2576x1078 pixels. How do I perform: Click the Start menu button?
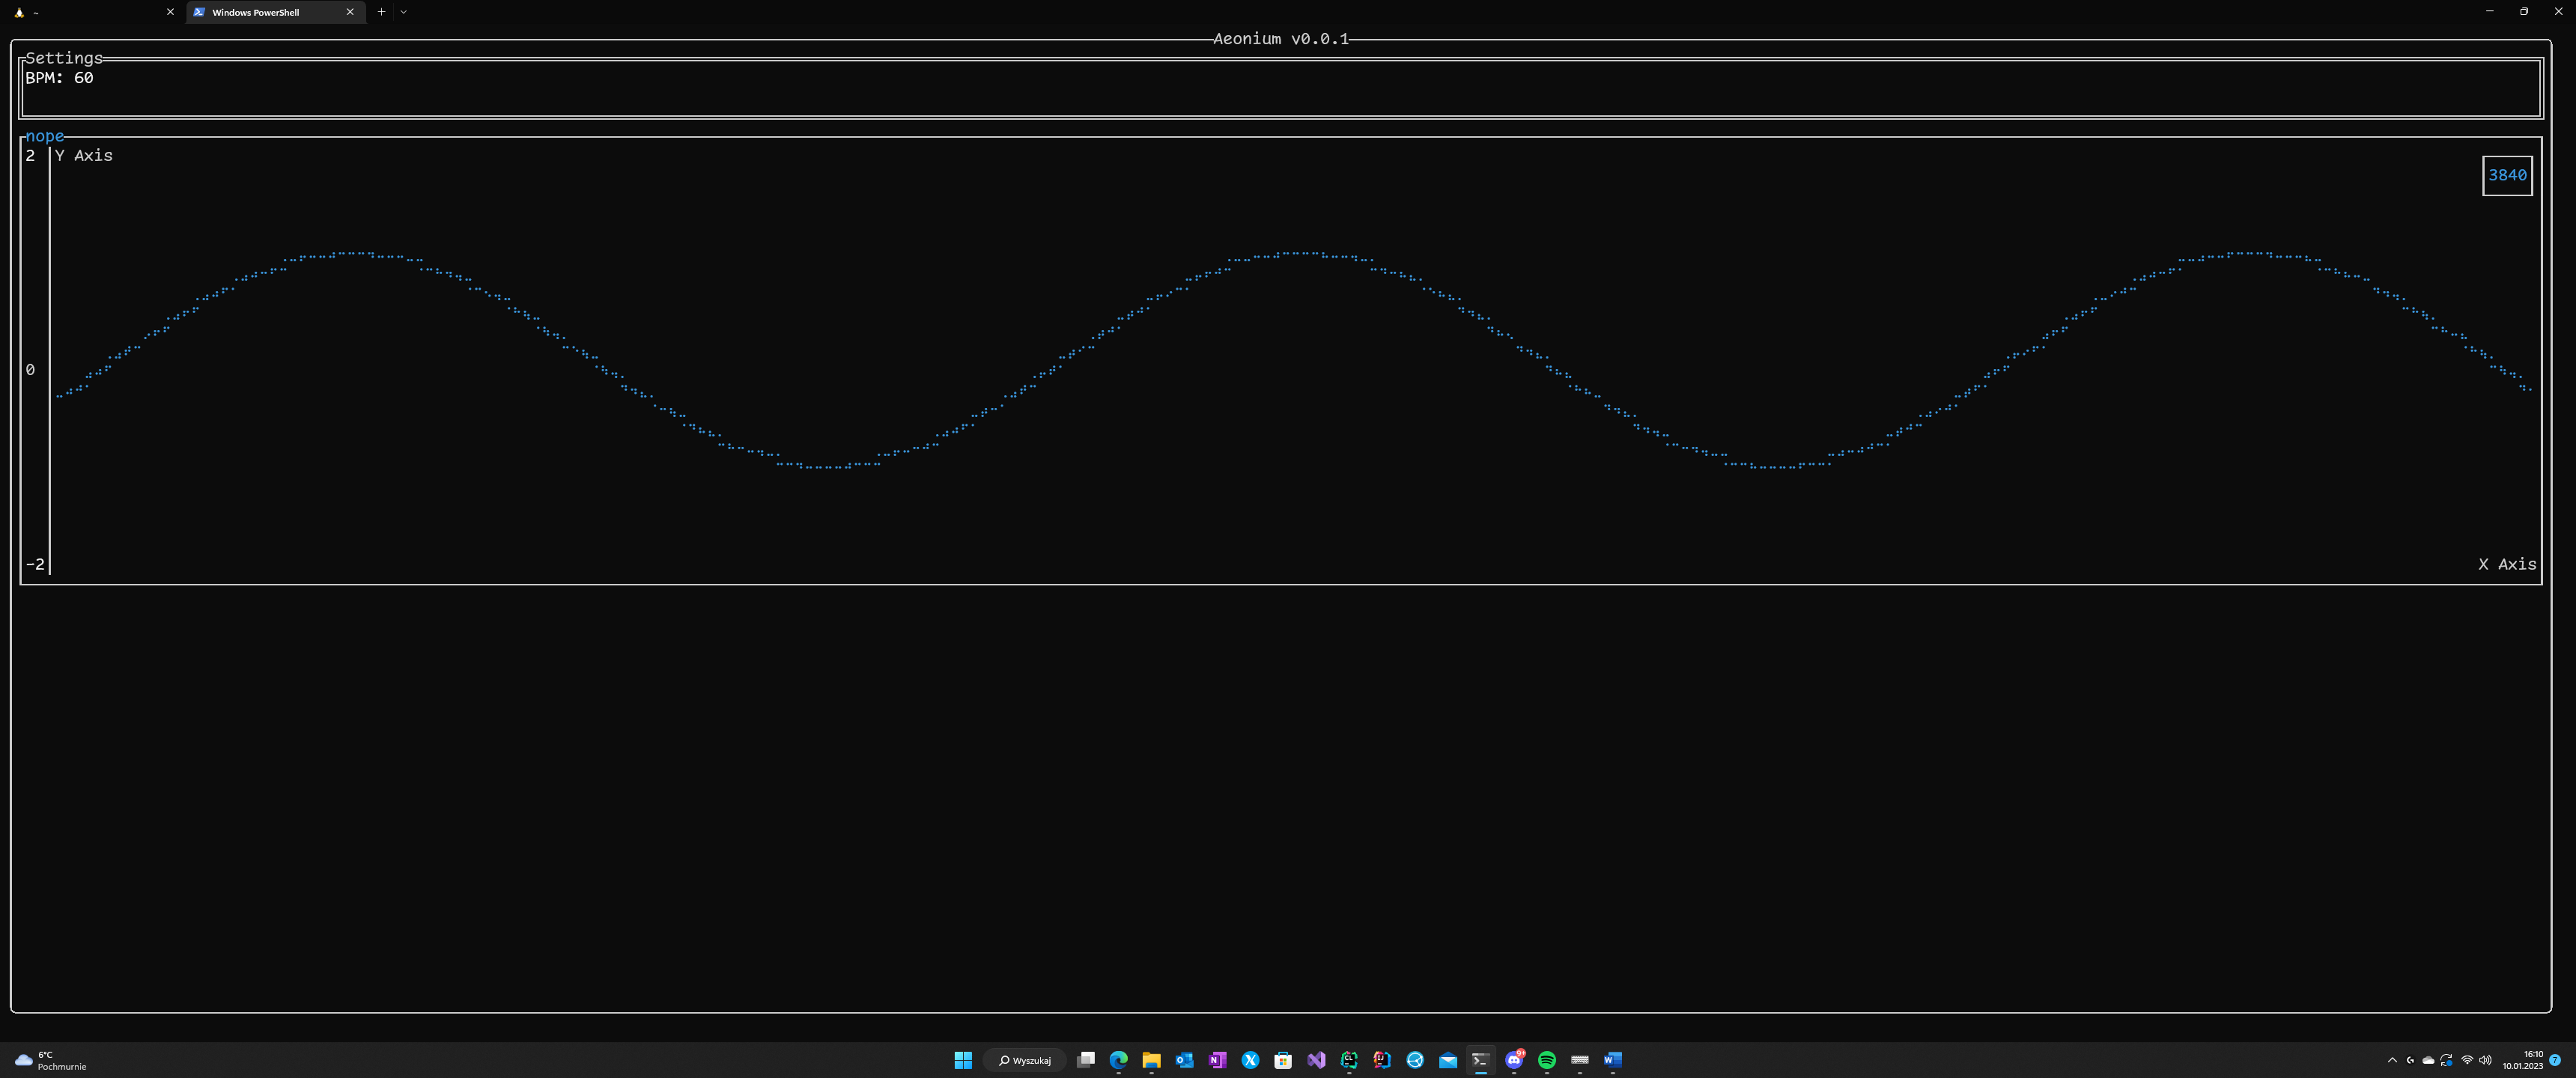pos(962,1060)
